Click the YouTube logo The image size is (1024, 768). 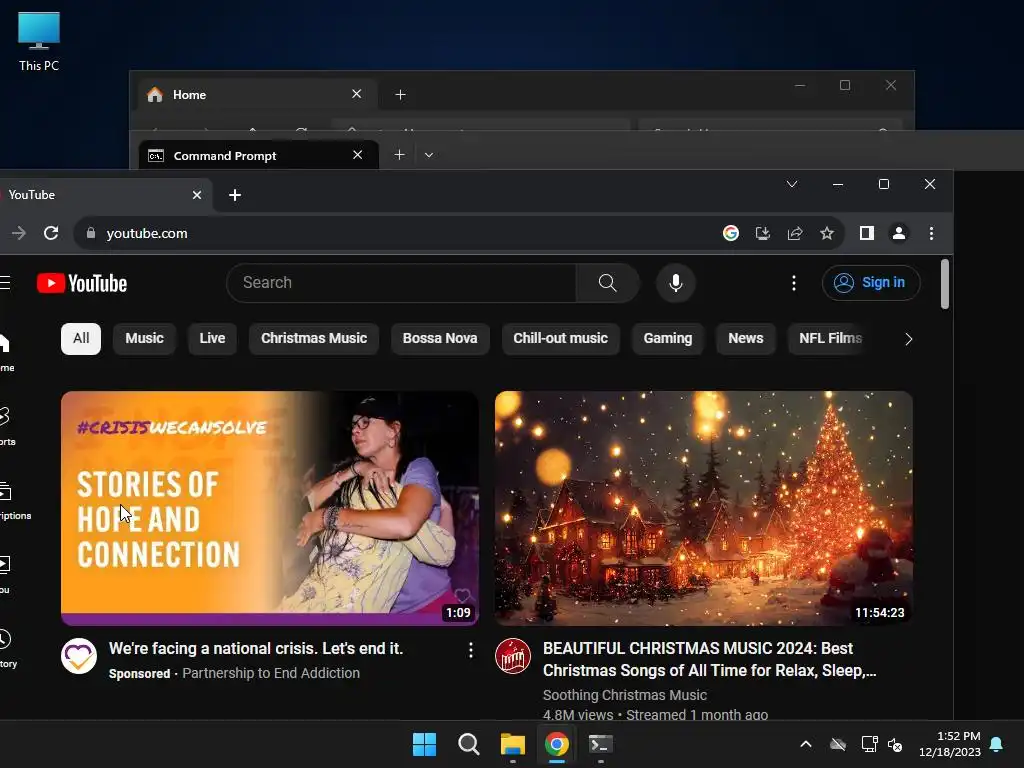click(82, 283)
